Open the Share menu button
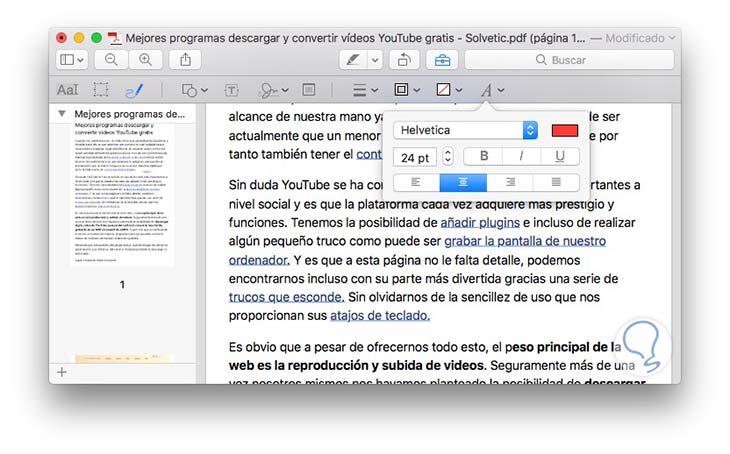 coord(185,60)
